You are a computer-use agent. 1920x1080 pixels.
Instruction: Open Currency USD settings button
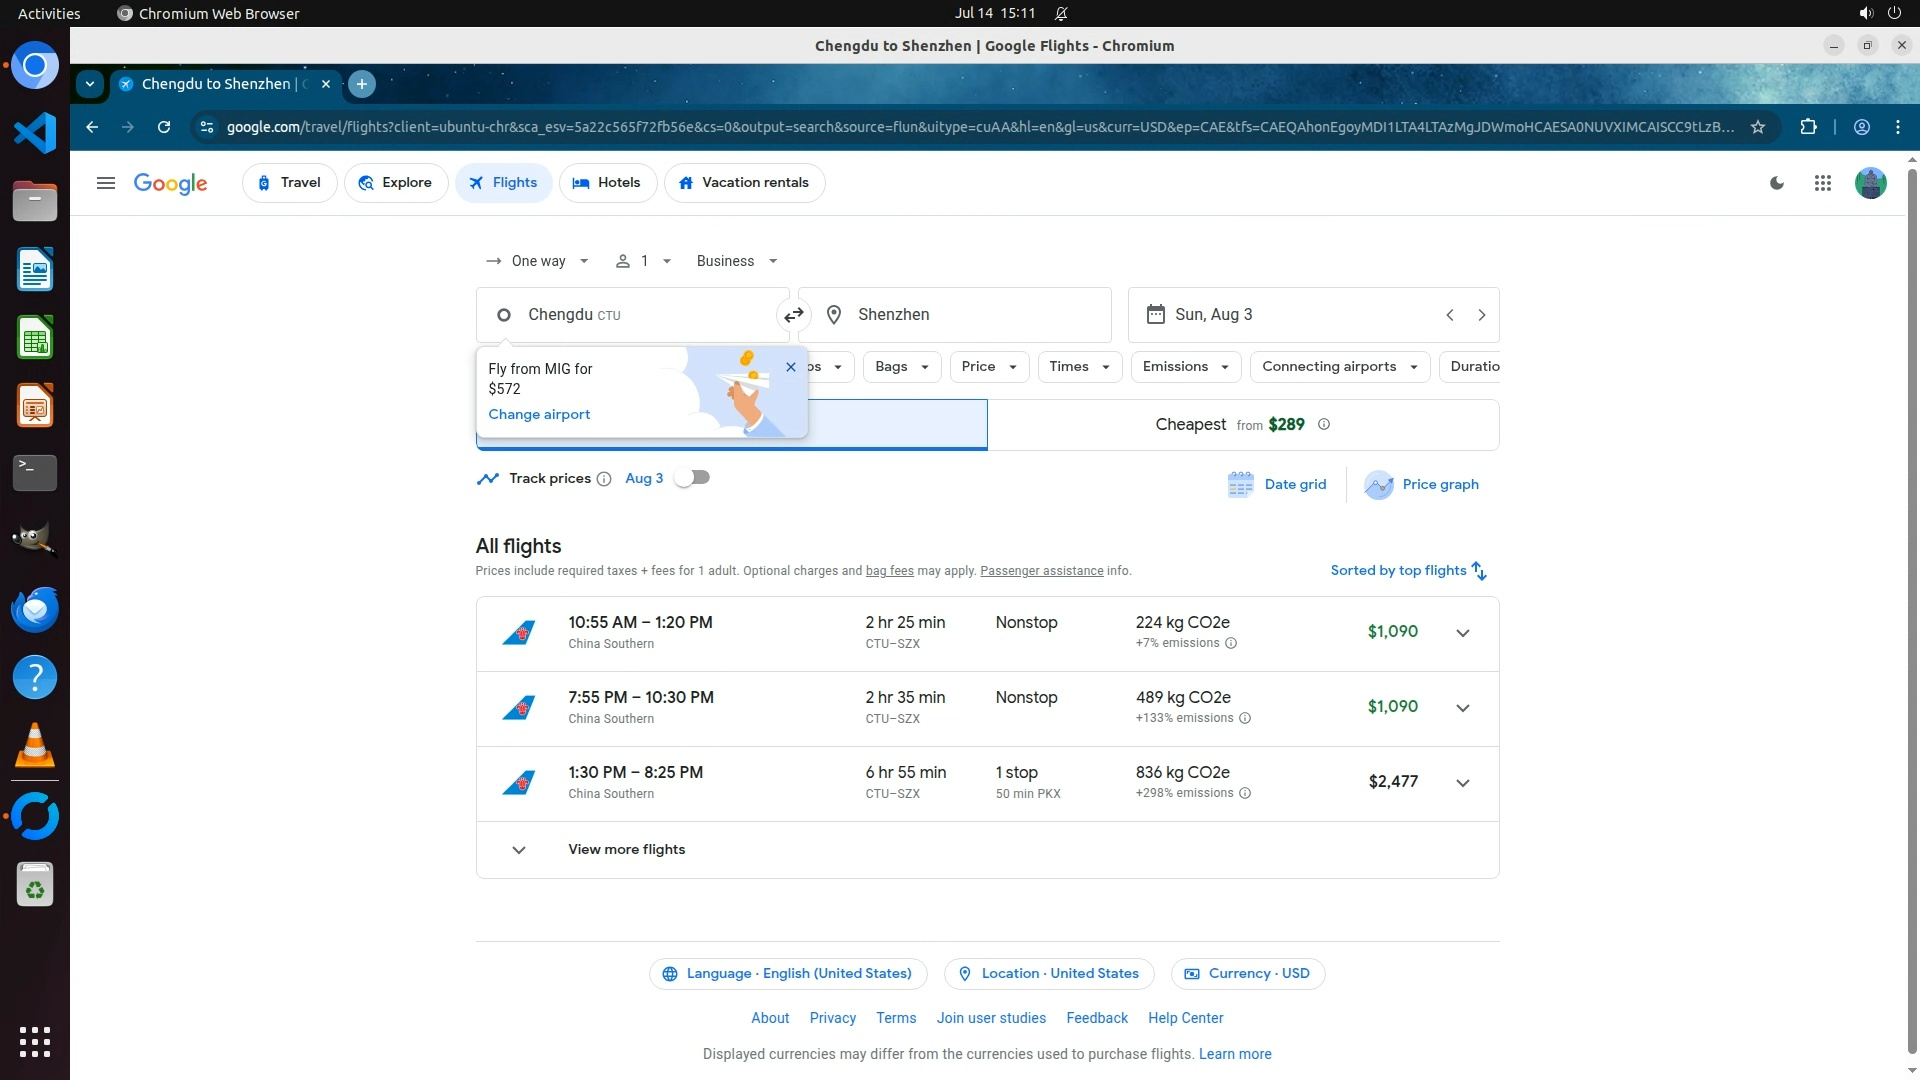(1247, 974)
